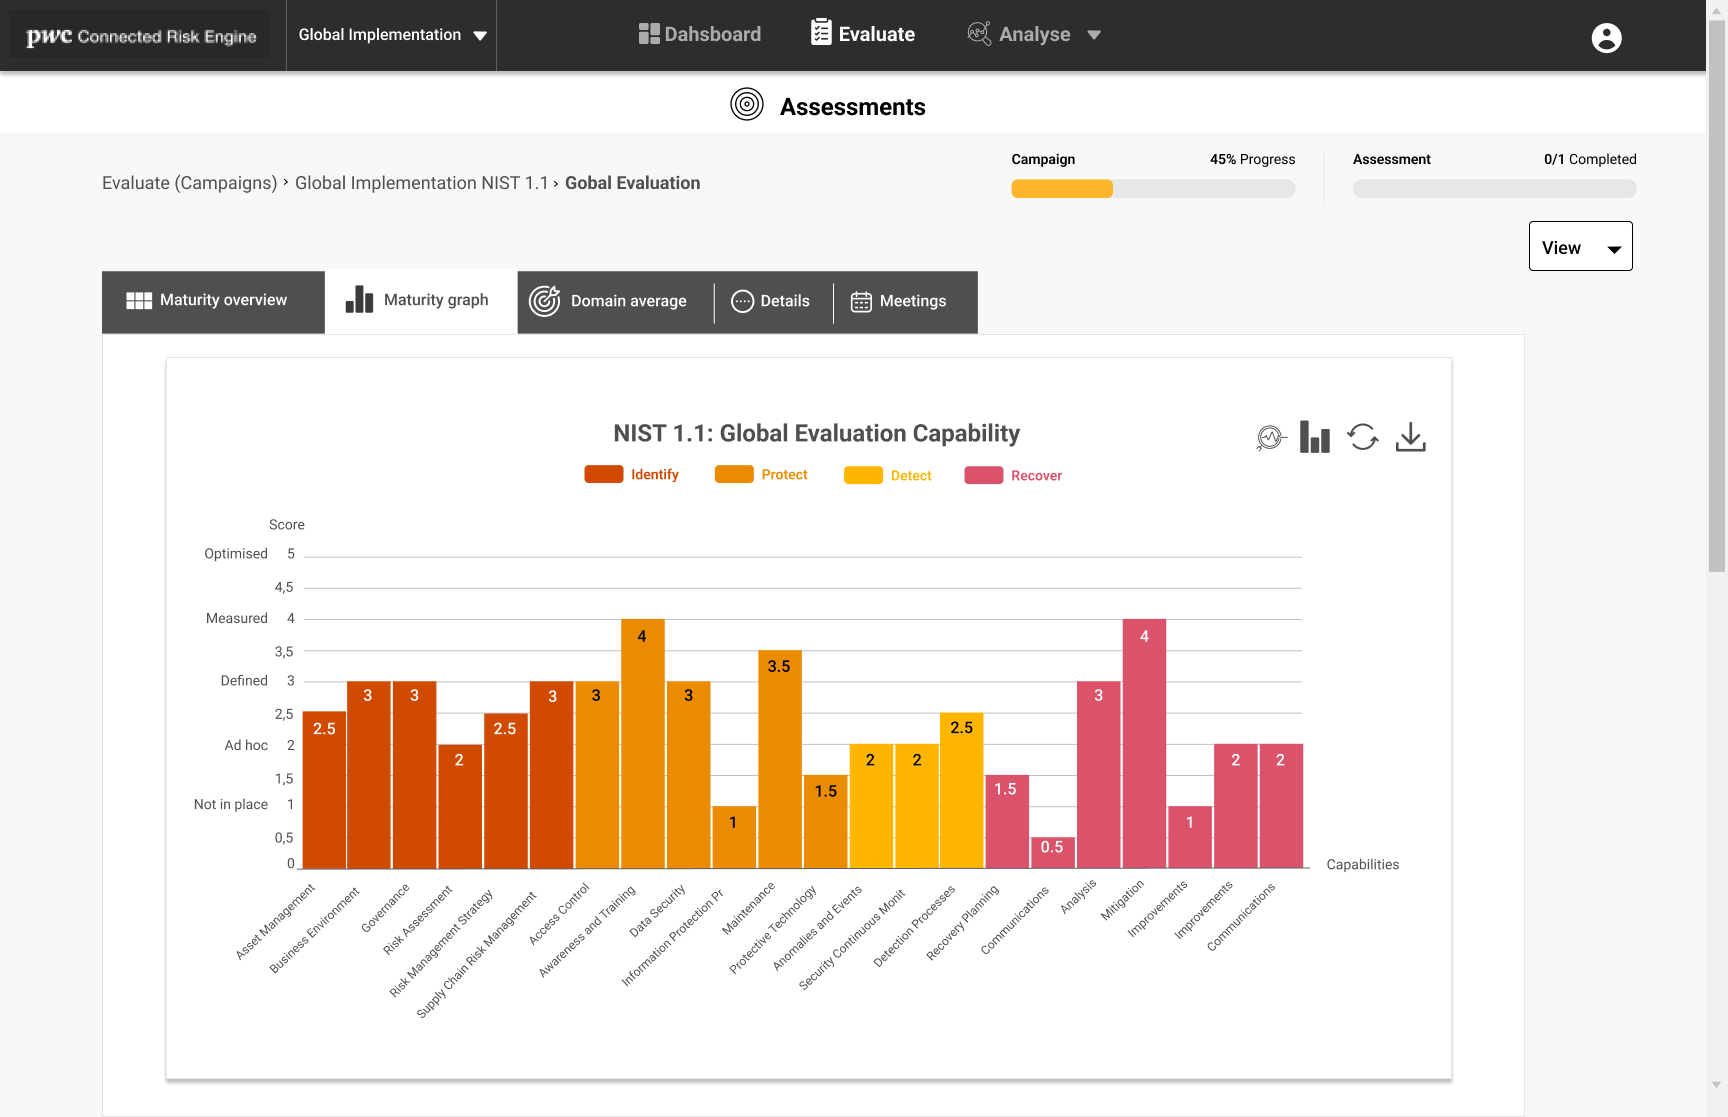Expand the Analyse menu dropdown

point(1094,35)
